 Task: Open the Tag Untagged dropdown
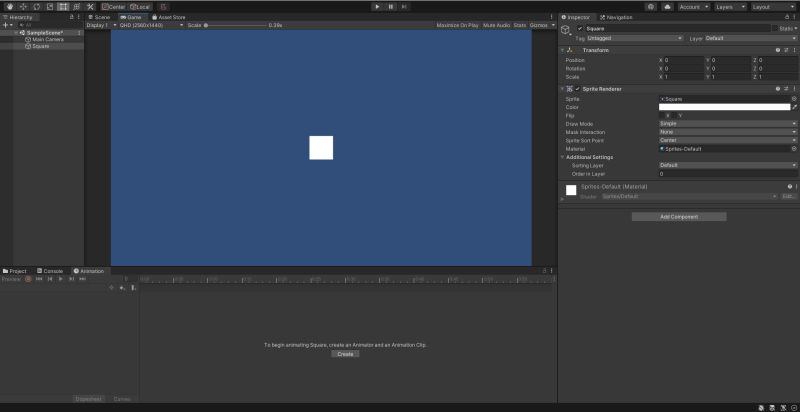(635, 38)
